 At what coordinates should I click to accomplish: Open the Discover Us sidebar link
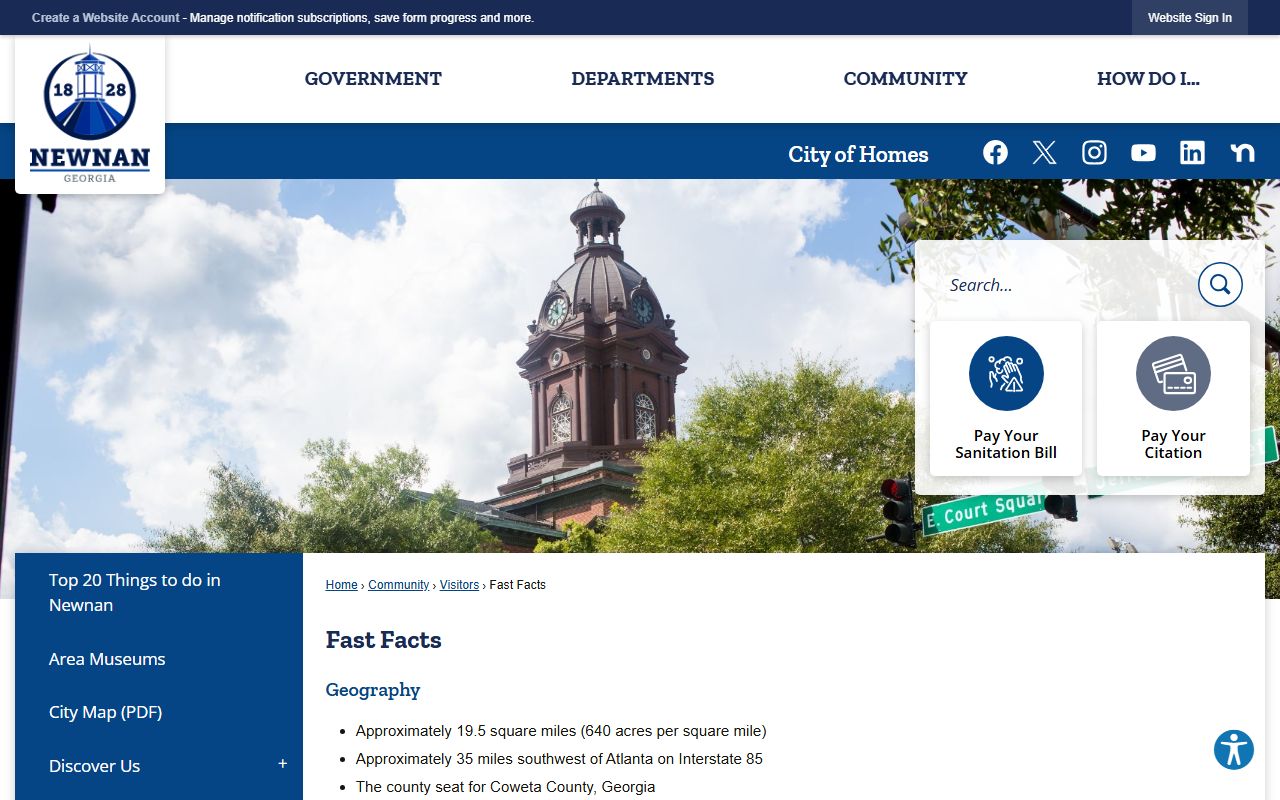click(94, 766)
